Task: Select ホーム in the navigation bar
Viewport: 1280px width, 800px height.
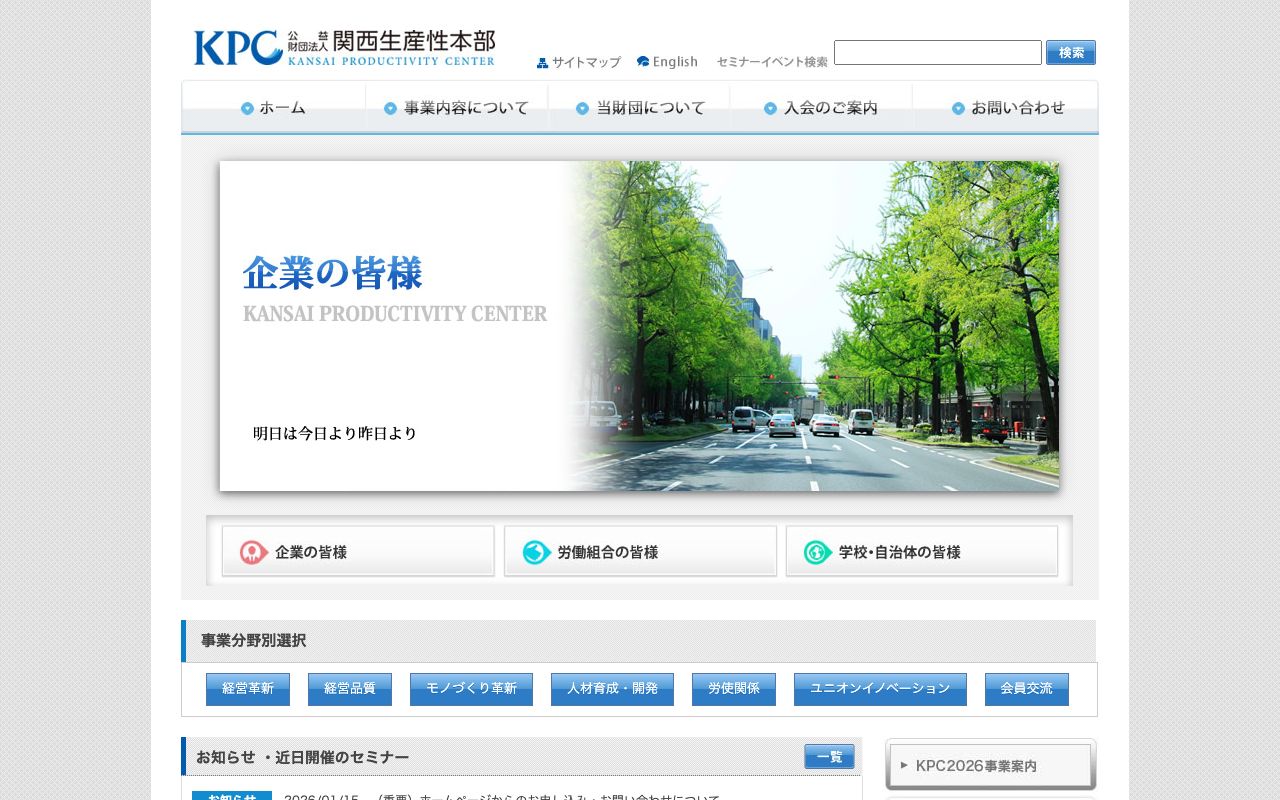Action: pyautogui.click(x=280, y=108)
